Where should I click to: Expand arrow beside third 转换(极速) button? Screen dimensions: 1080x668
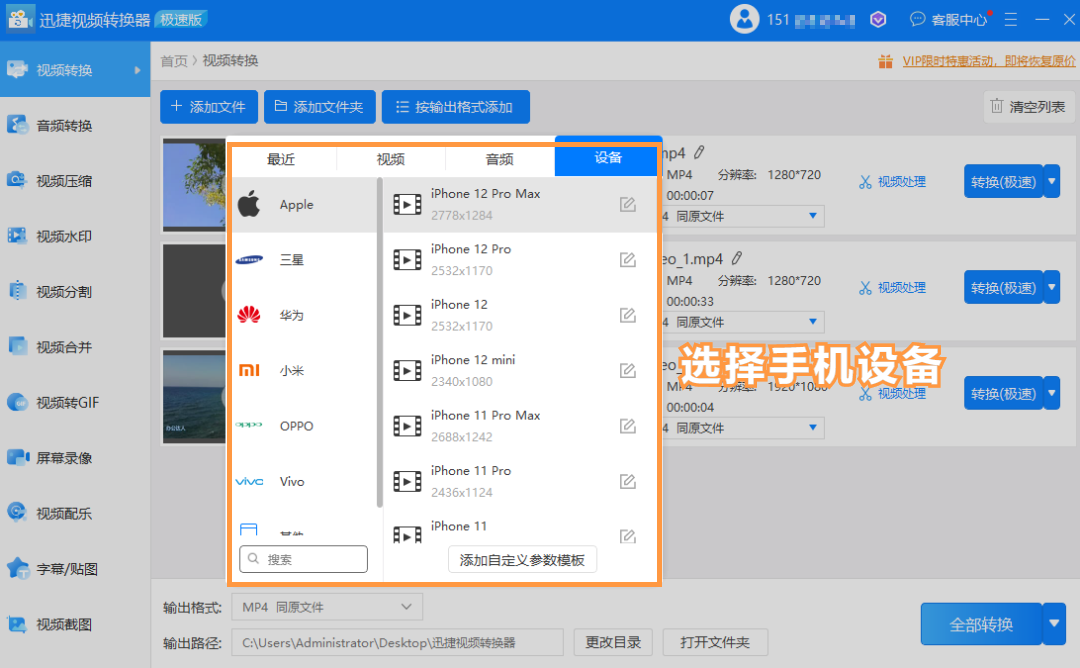[x=1052, y=393]
